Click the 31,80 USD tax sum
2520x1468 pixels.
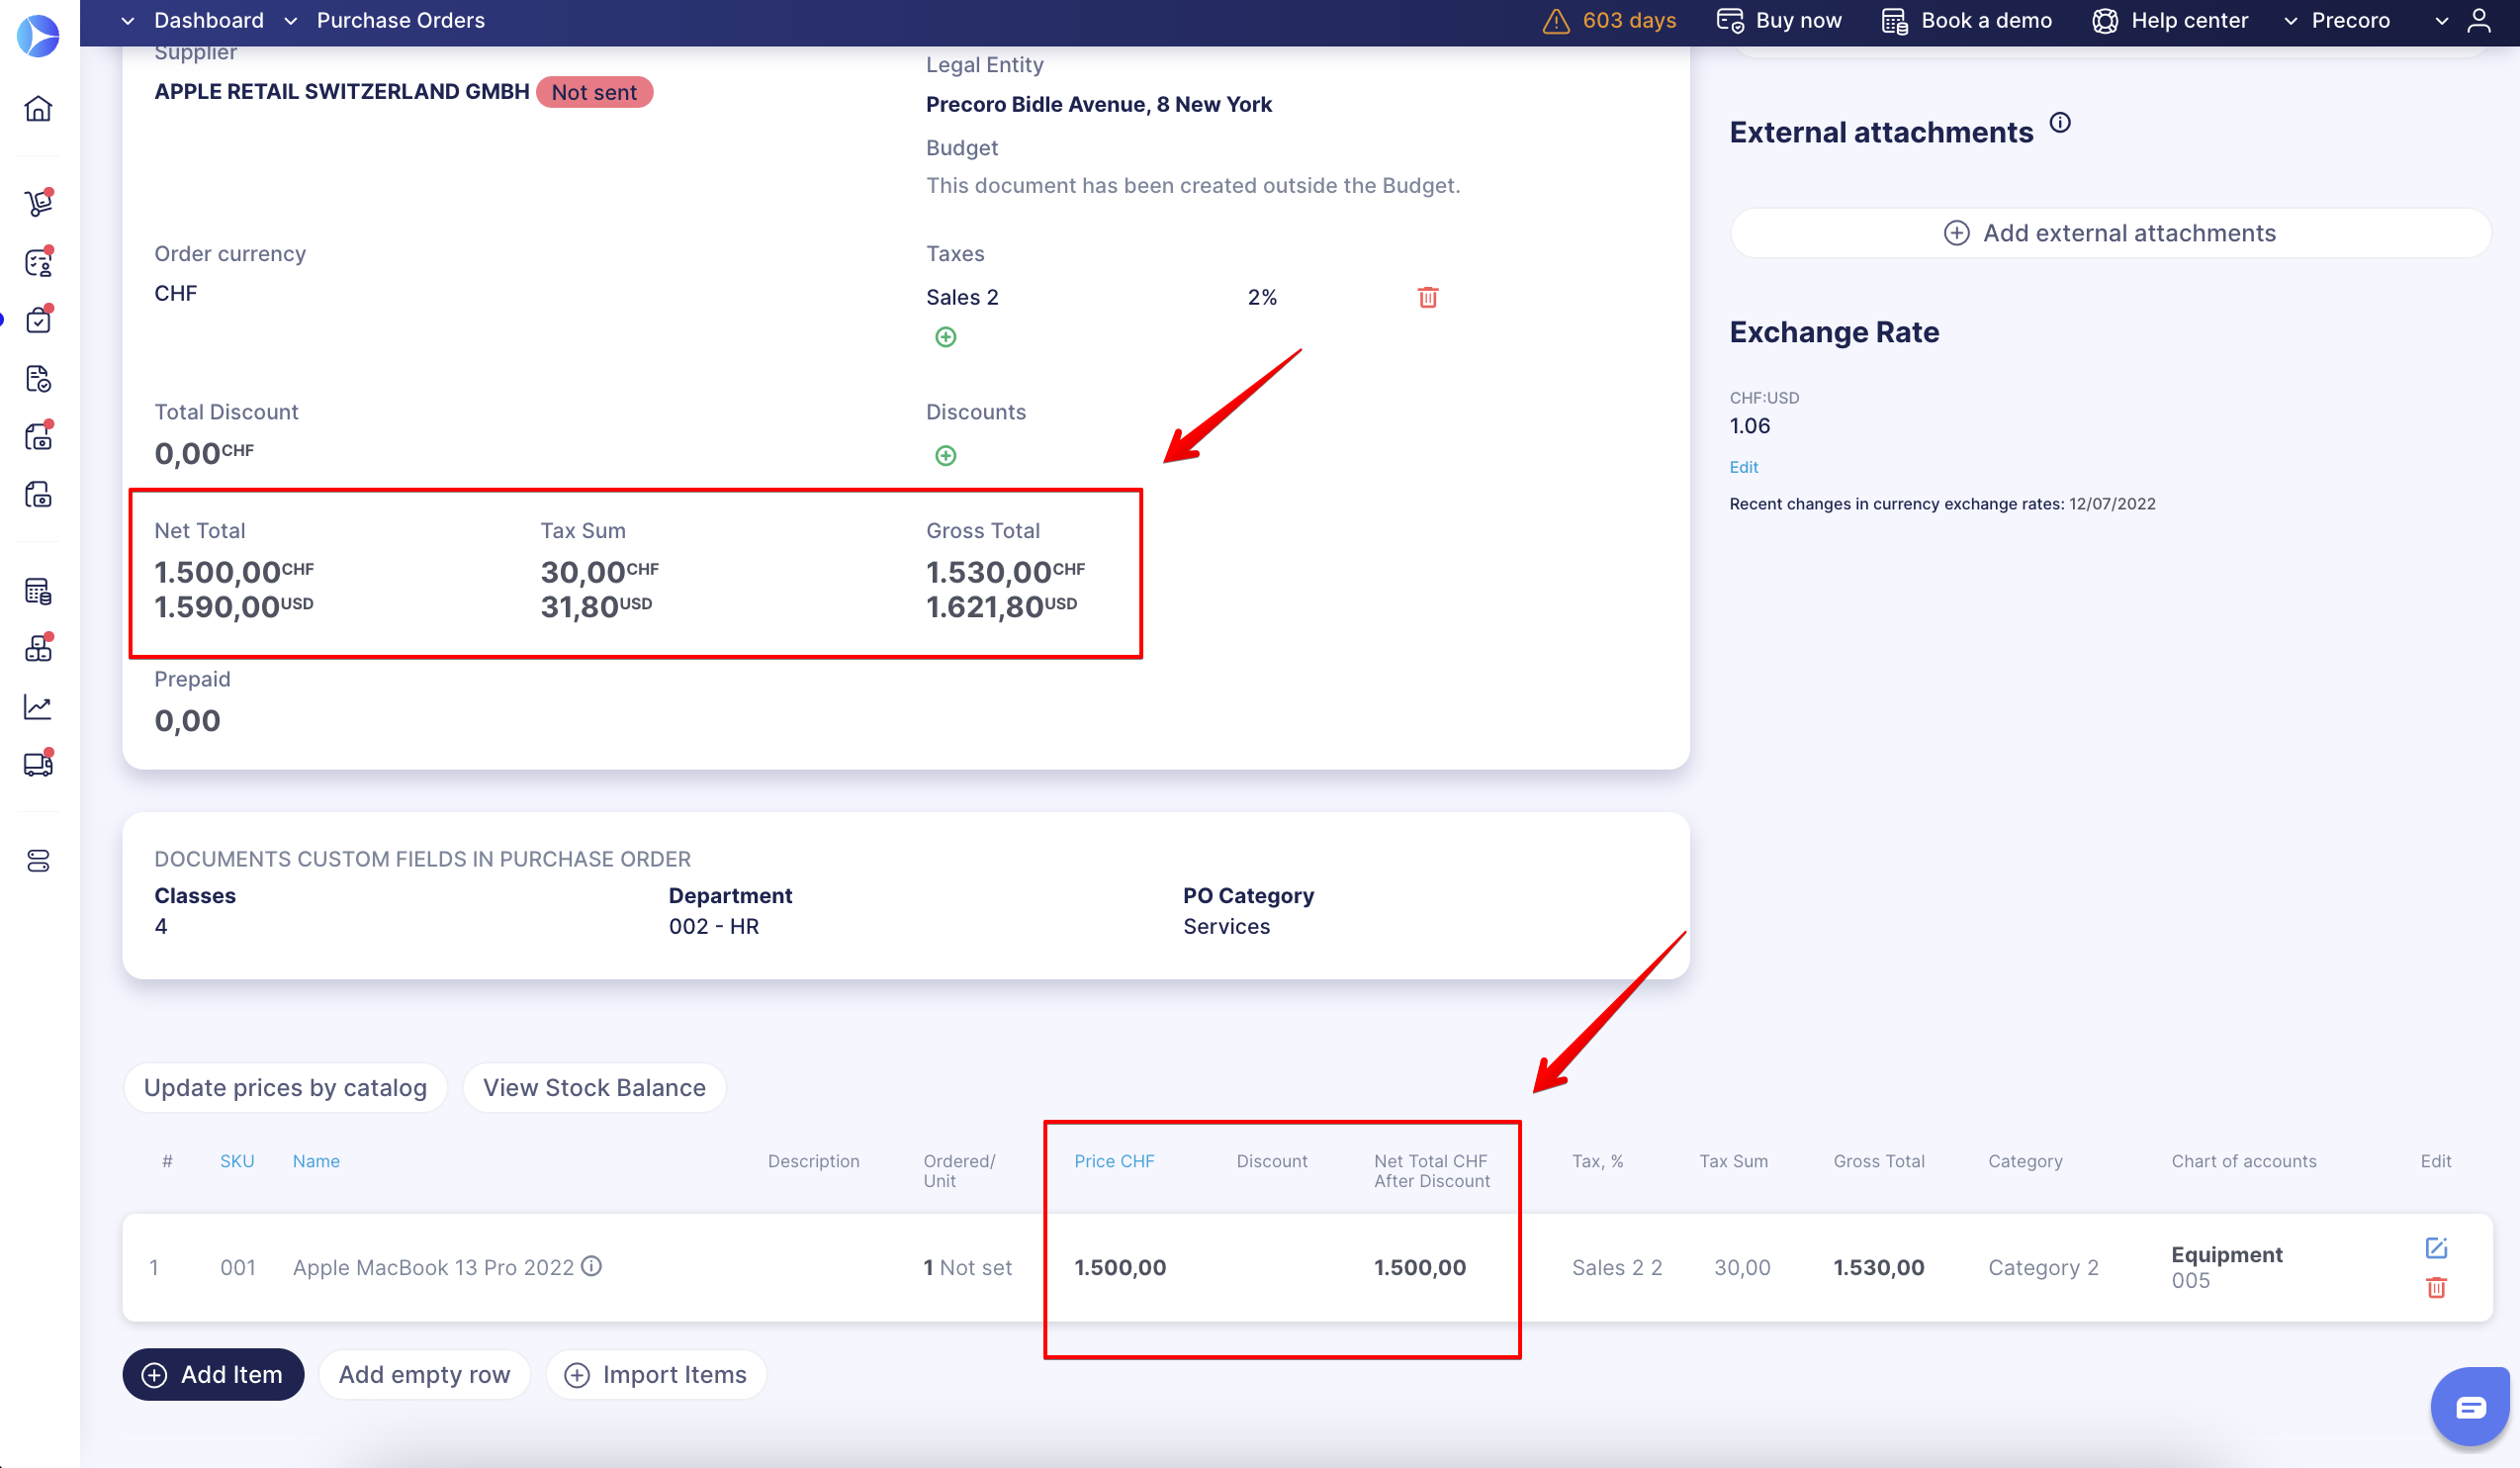pyautogui.click(x=596, y=606)
